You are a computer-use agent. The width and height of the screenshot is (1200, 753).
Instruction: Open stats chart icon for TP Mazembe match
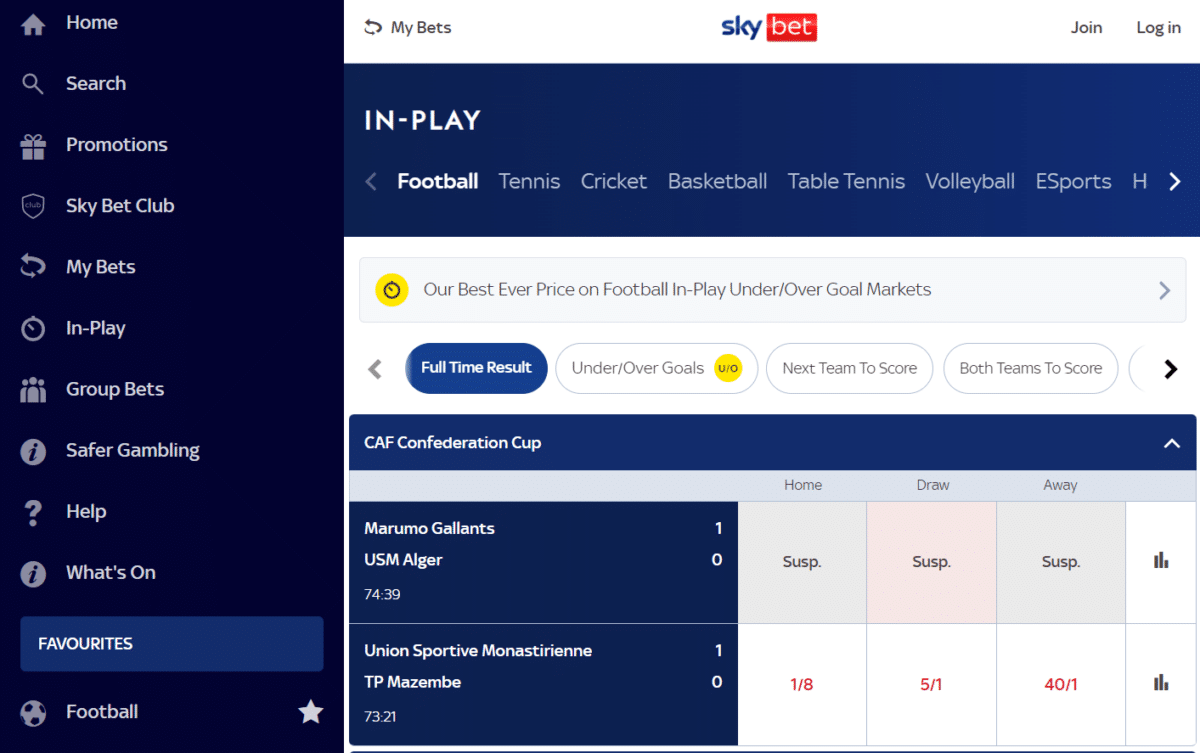1161,683
